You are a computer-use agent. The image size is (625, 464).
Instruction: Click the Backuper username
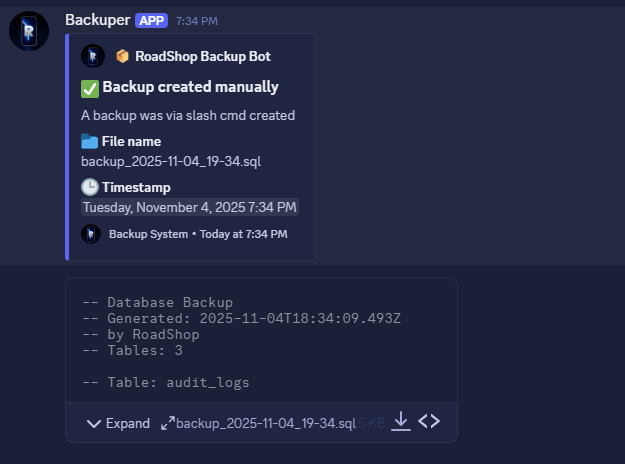click(x=98, y=20)
